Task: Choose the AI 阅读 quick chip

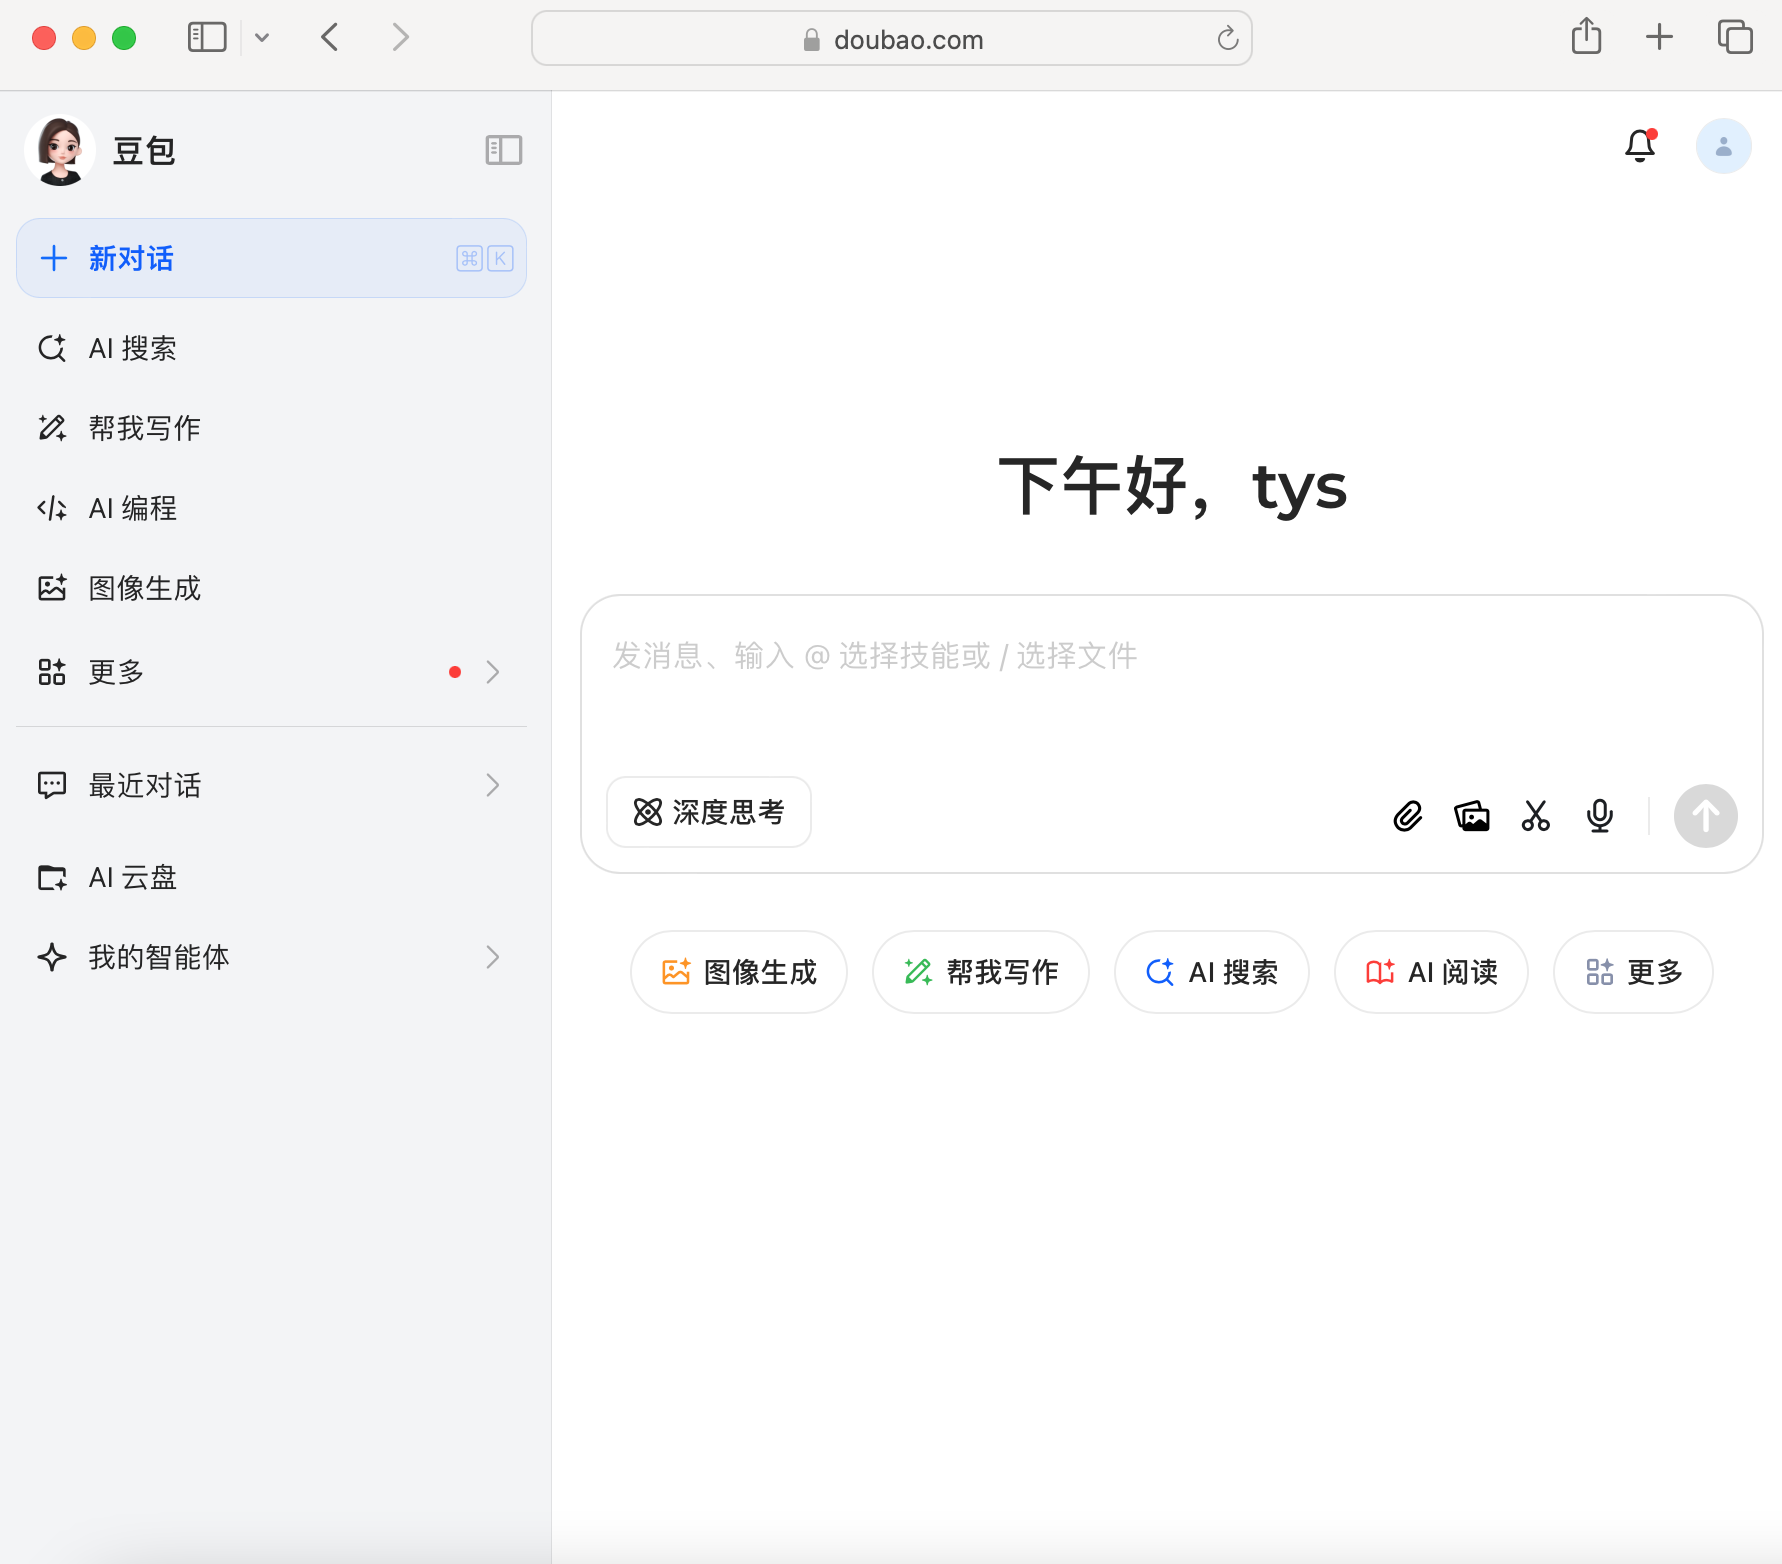Action: (x=1431, y=972)
